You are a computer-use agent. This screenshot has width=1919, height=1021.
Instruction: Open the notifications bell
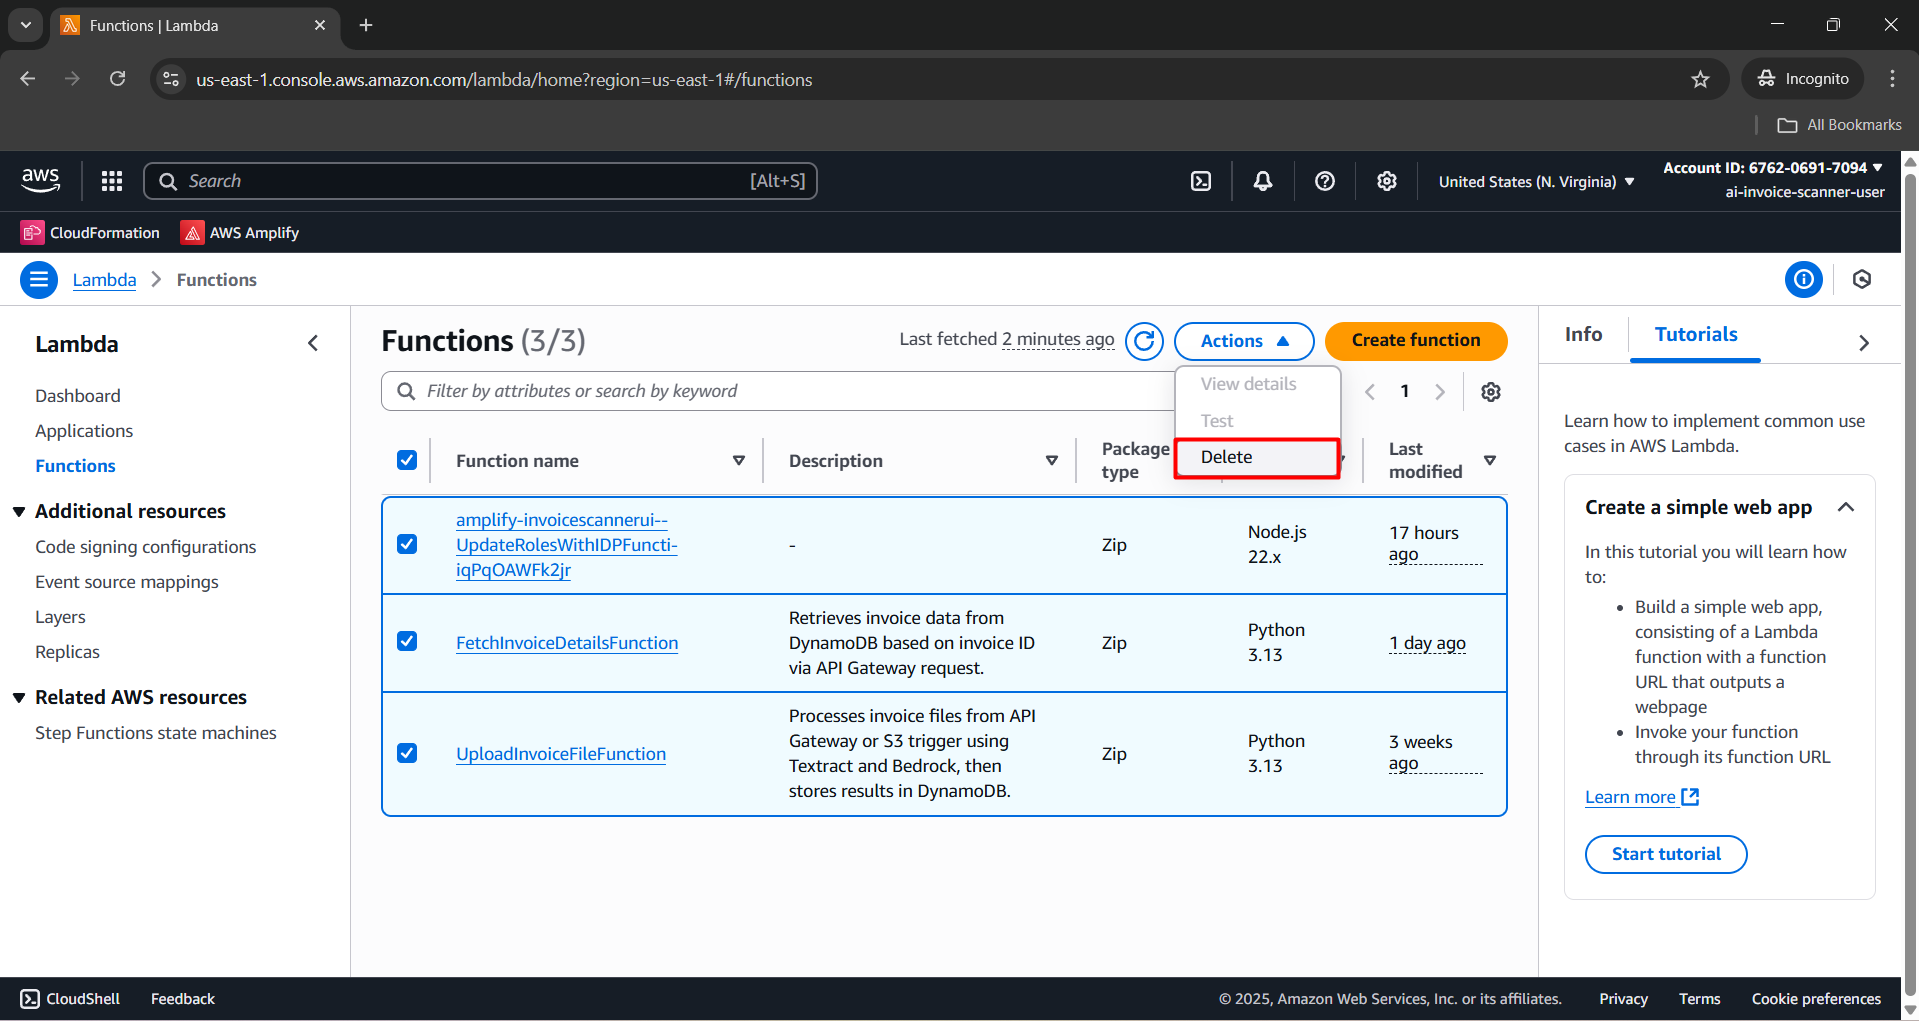click(1263, 181)
